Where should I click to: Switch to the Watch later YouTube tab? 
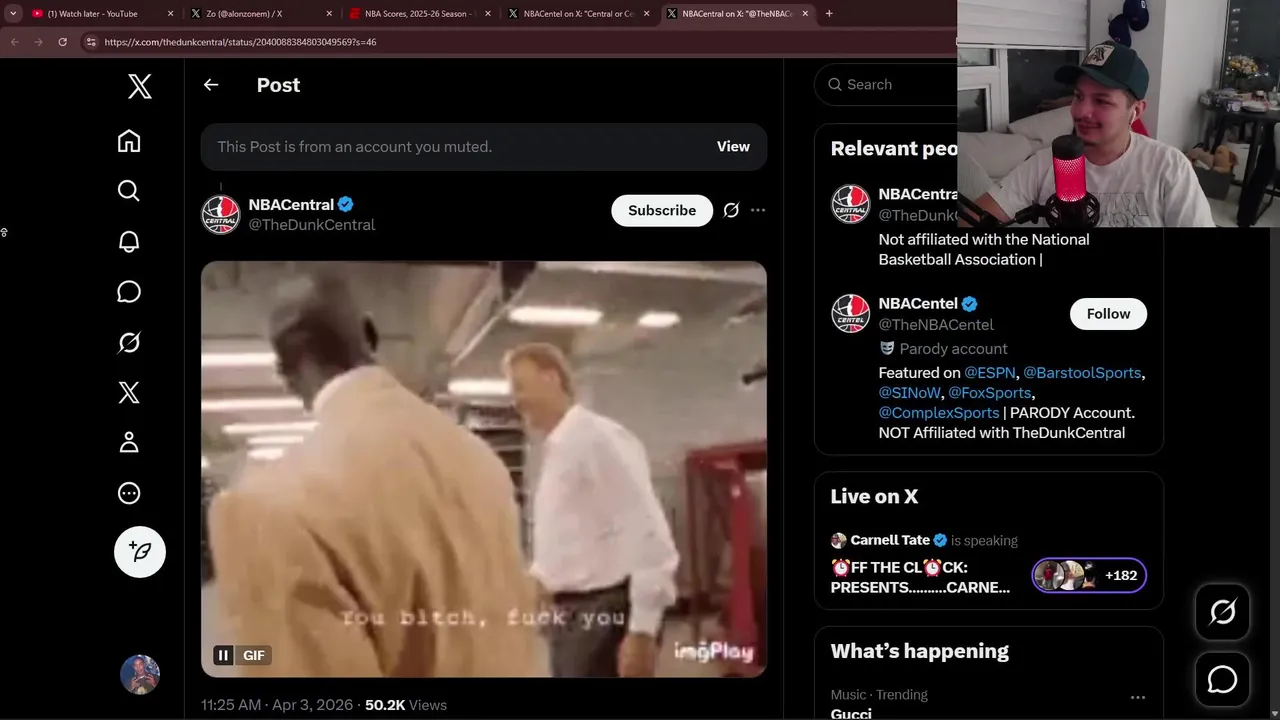[x=99, y=14]
